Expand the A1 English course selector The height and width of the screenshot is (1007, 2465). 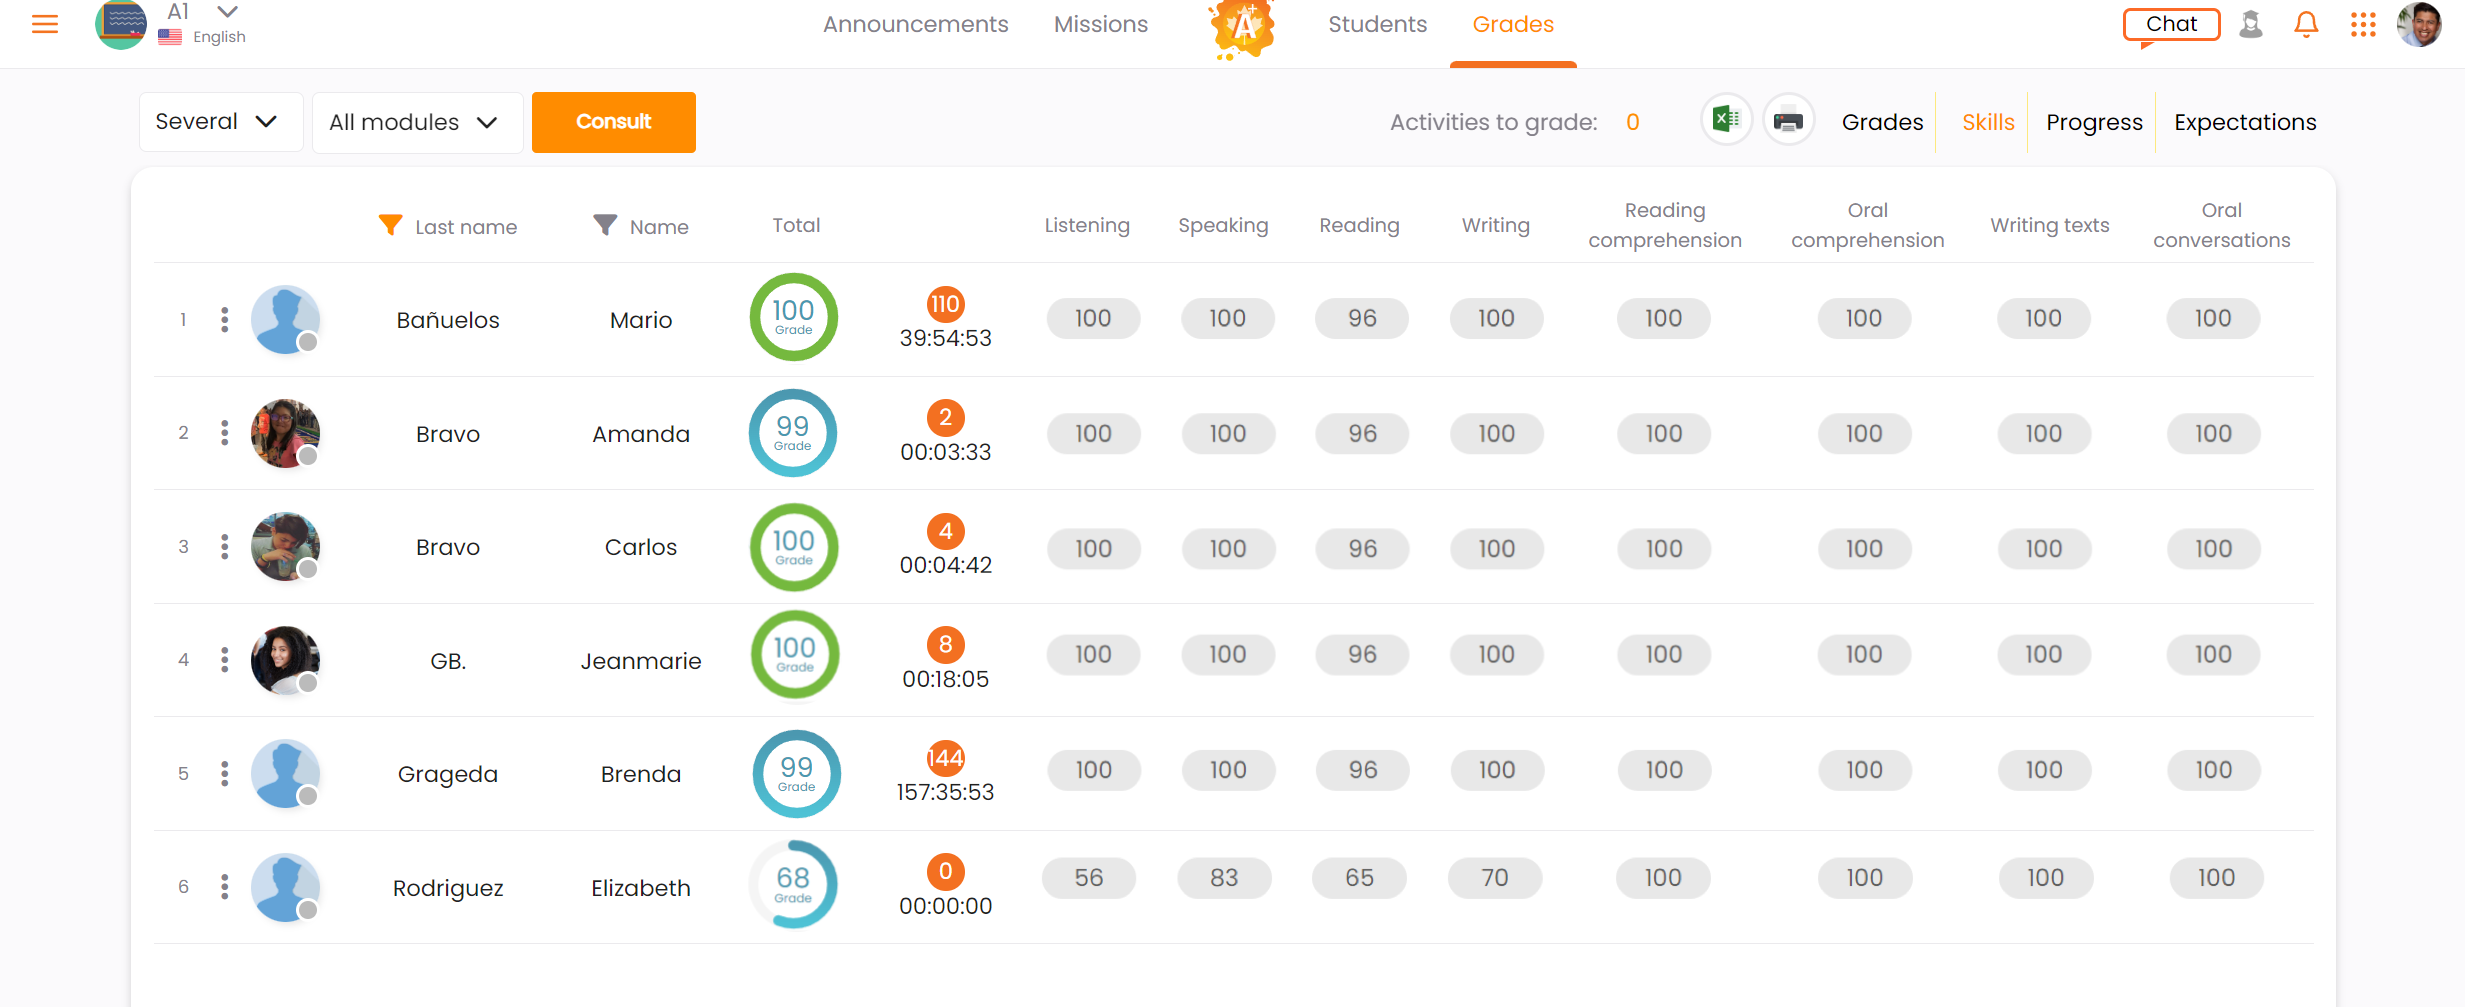coord(227,12)
